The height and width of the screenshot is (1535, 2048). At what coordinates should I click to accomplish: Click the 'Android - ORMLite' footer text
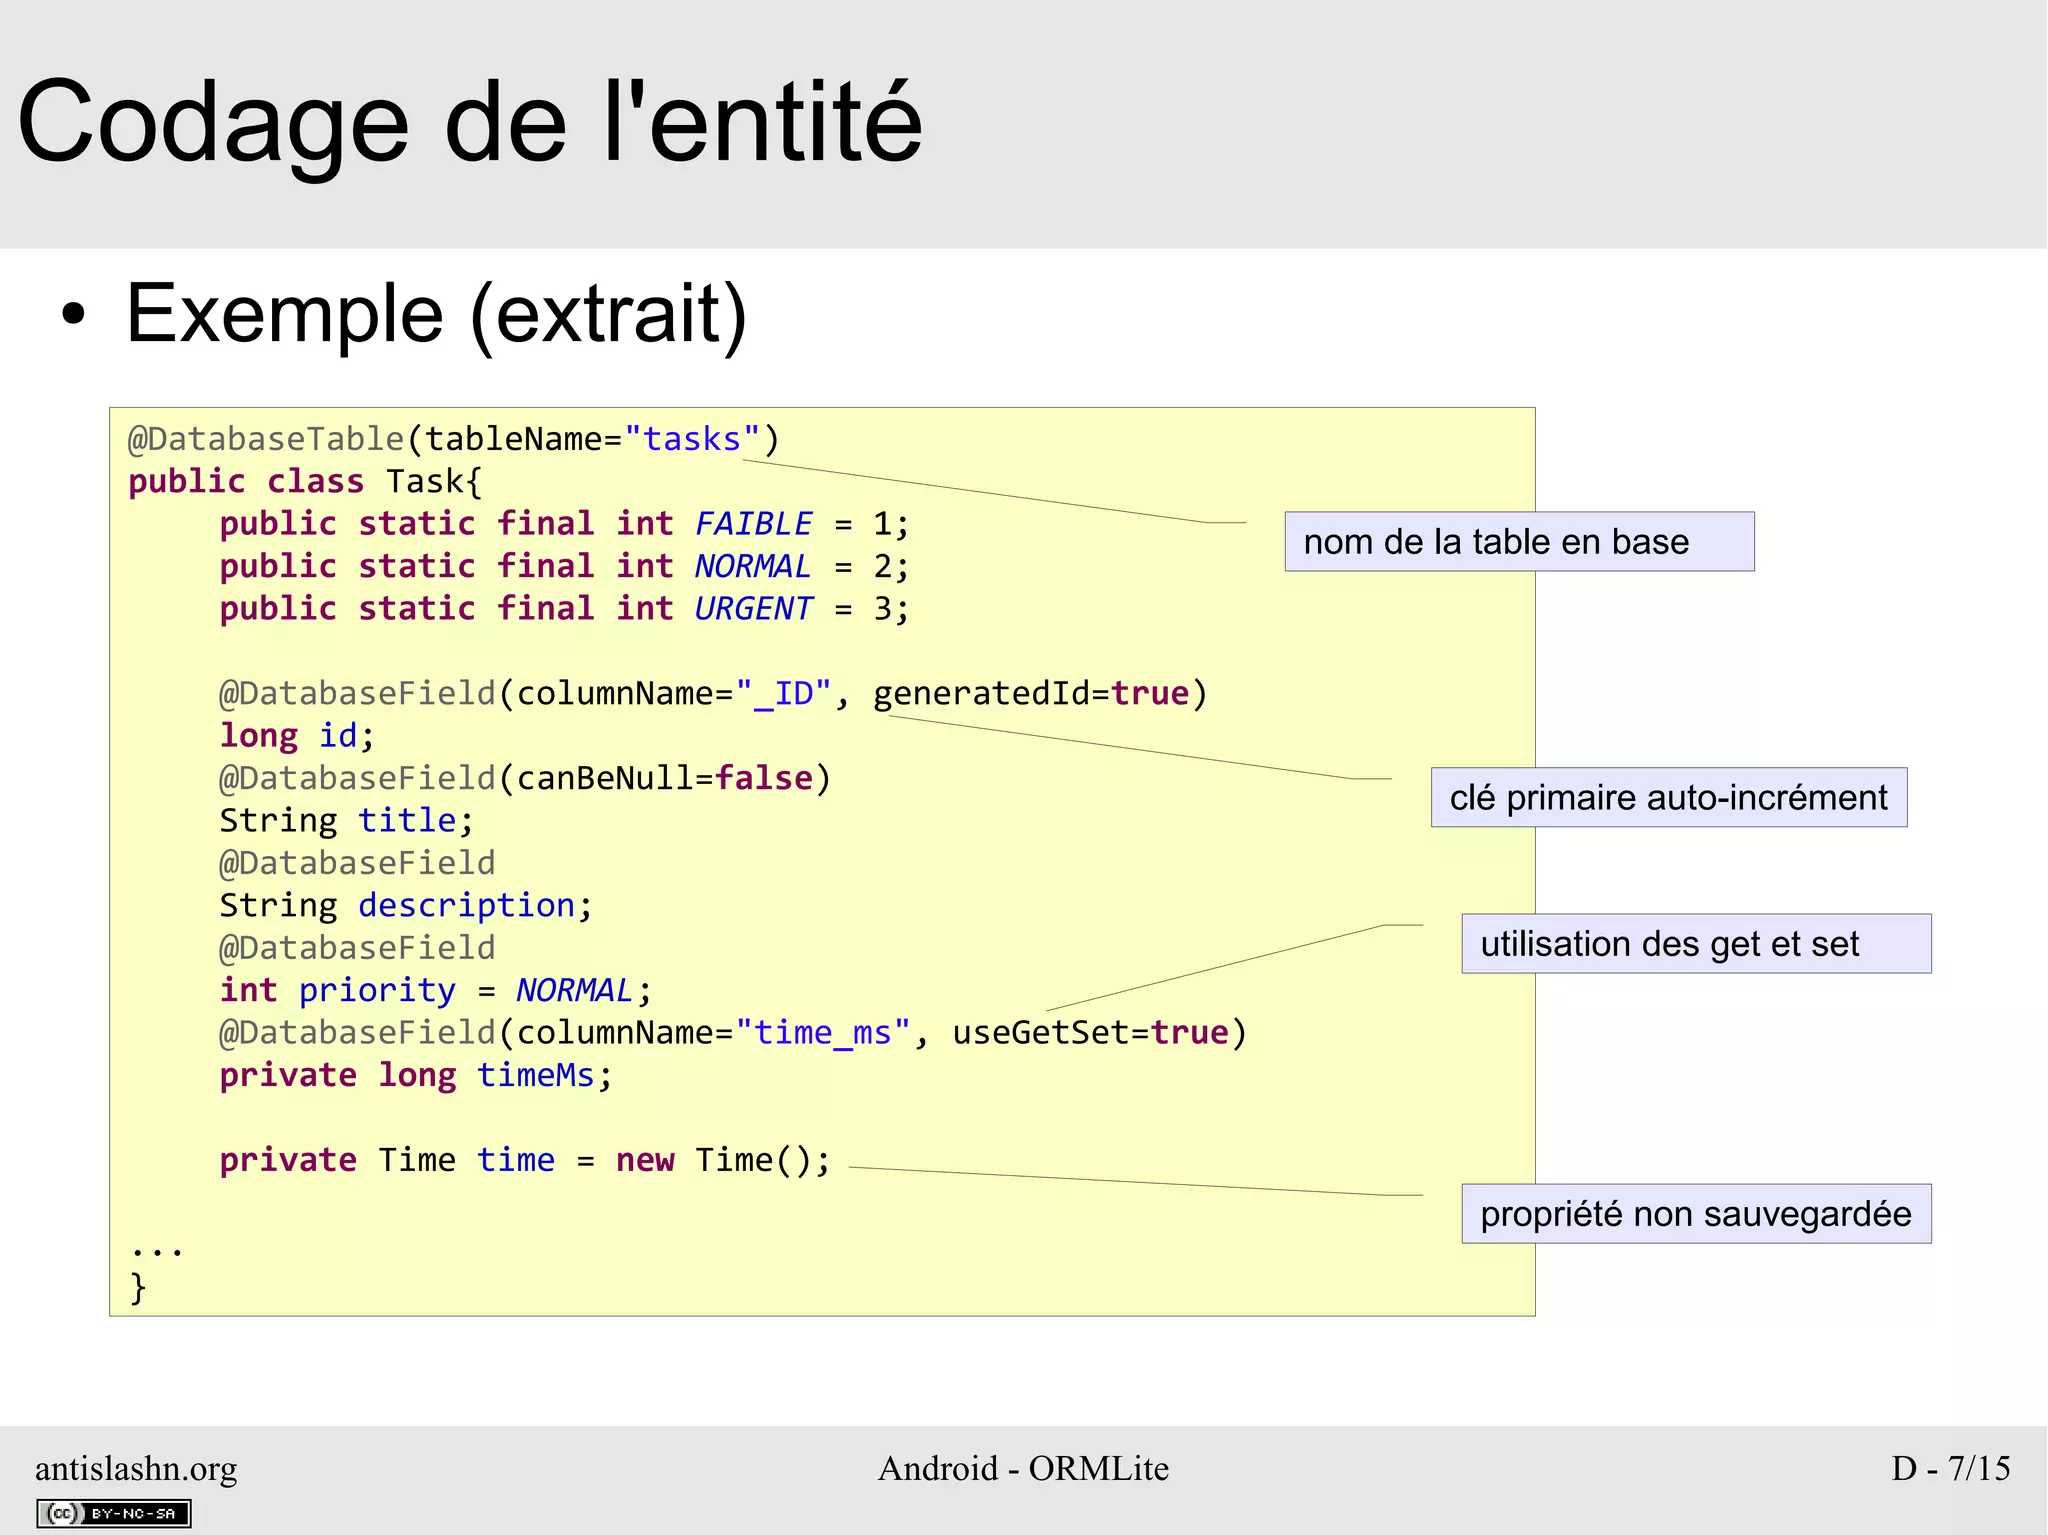1023,1468
